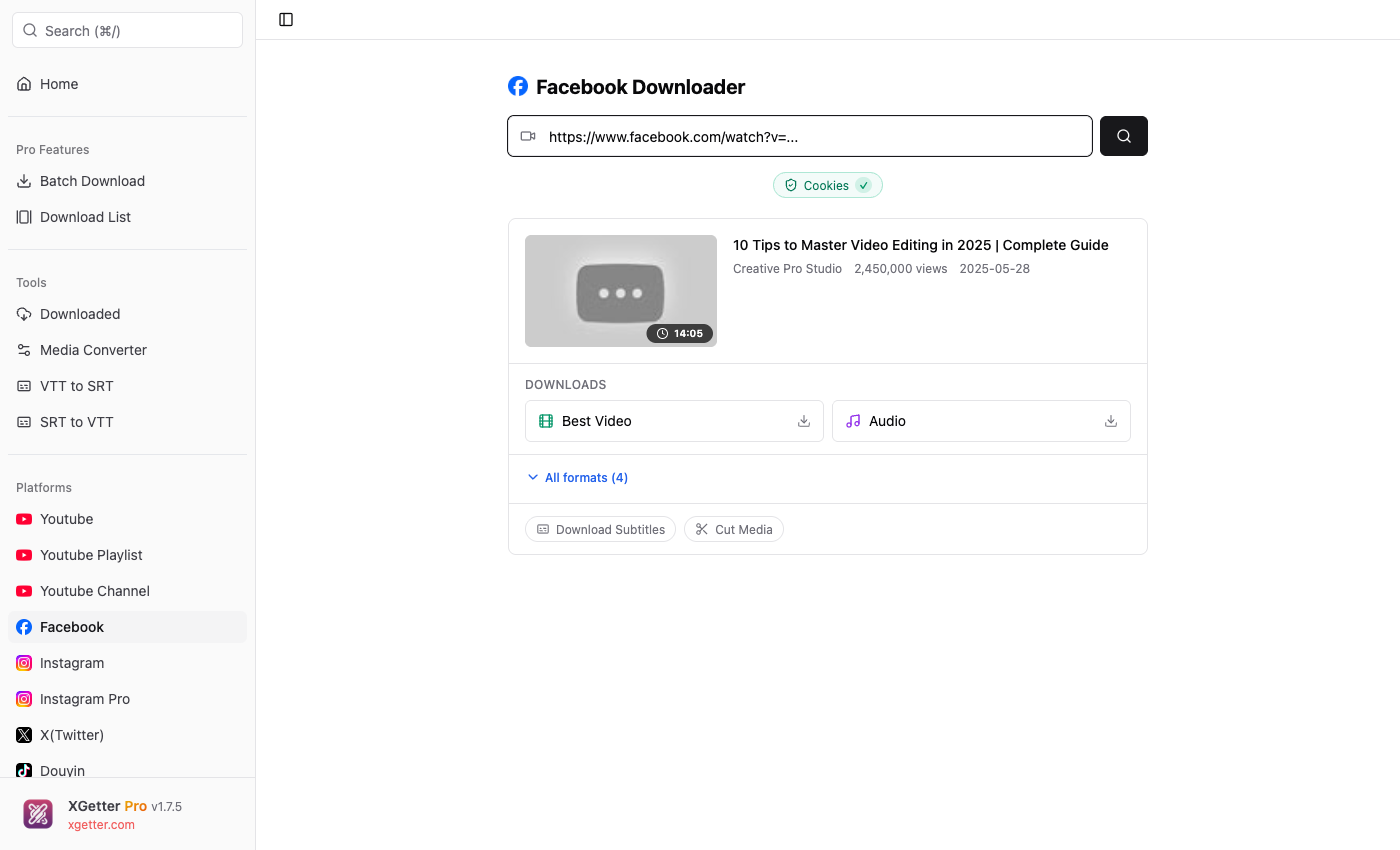
Task: Click the Cut Media button
Action: pos(734,529)
